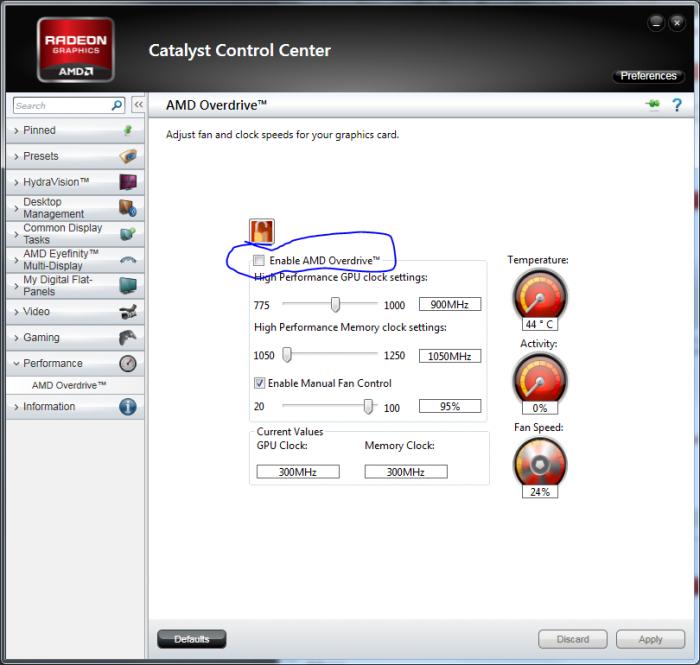Screen dimensions: 700x665
Task: Click the Presets camera icon
Action: (128, 156)
